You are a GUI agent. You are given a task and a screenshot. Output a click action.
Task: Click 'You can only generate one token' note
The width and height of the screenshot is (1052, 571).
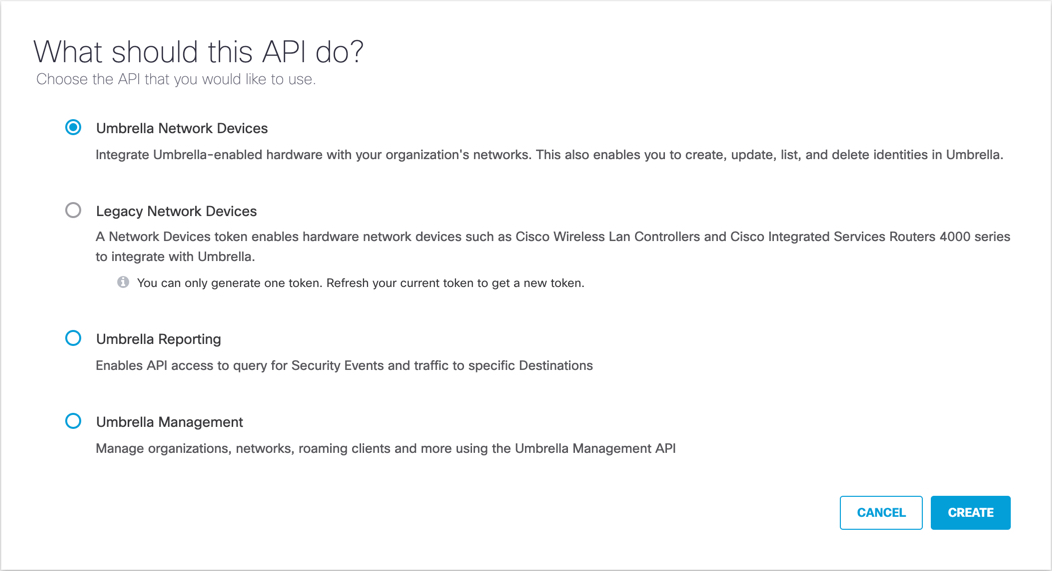point(360,283)
